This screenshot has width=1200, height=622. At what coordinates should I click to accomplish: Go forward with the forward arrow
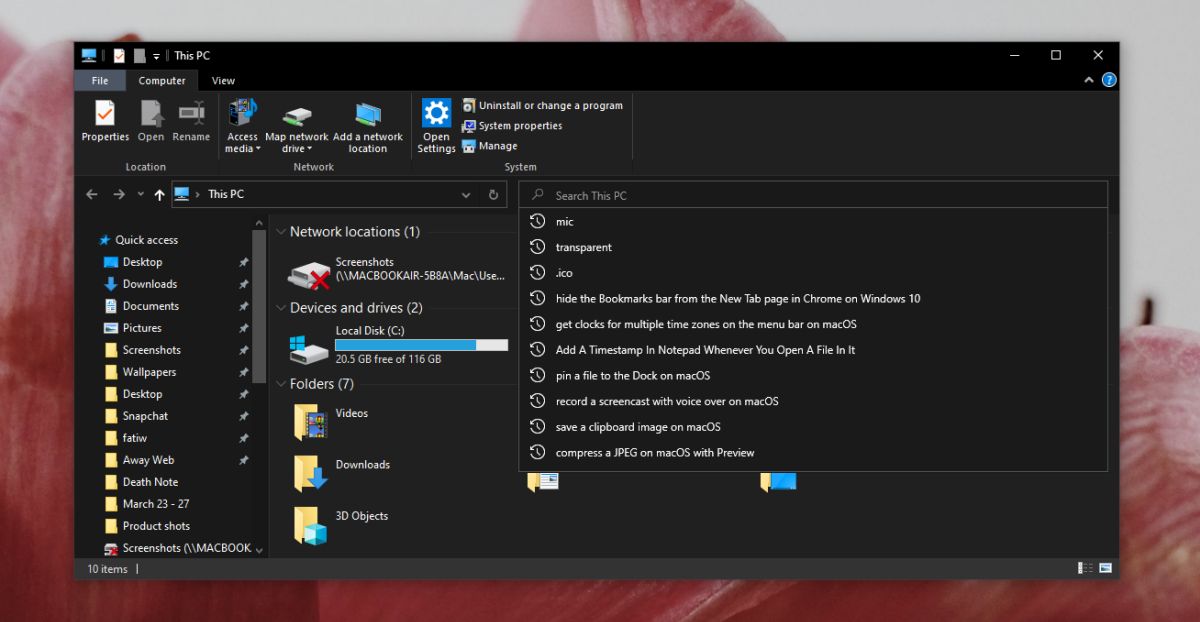coord(119,195)
